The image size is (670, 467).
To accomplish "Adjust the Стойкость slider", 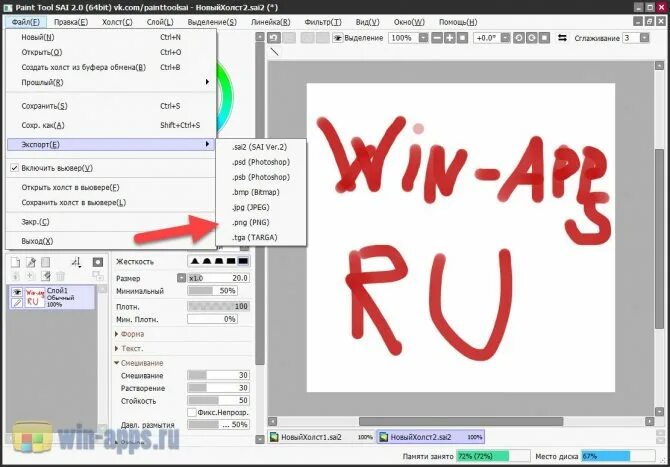I will coord(218,400).
